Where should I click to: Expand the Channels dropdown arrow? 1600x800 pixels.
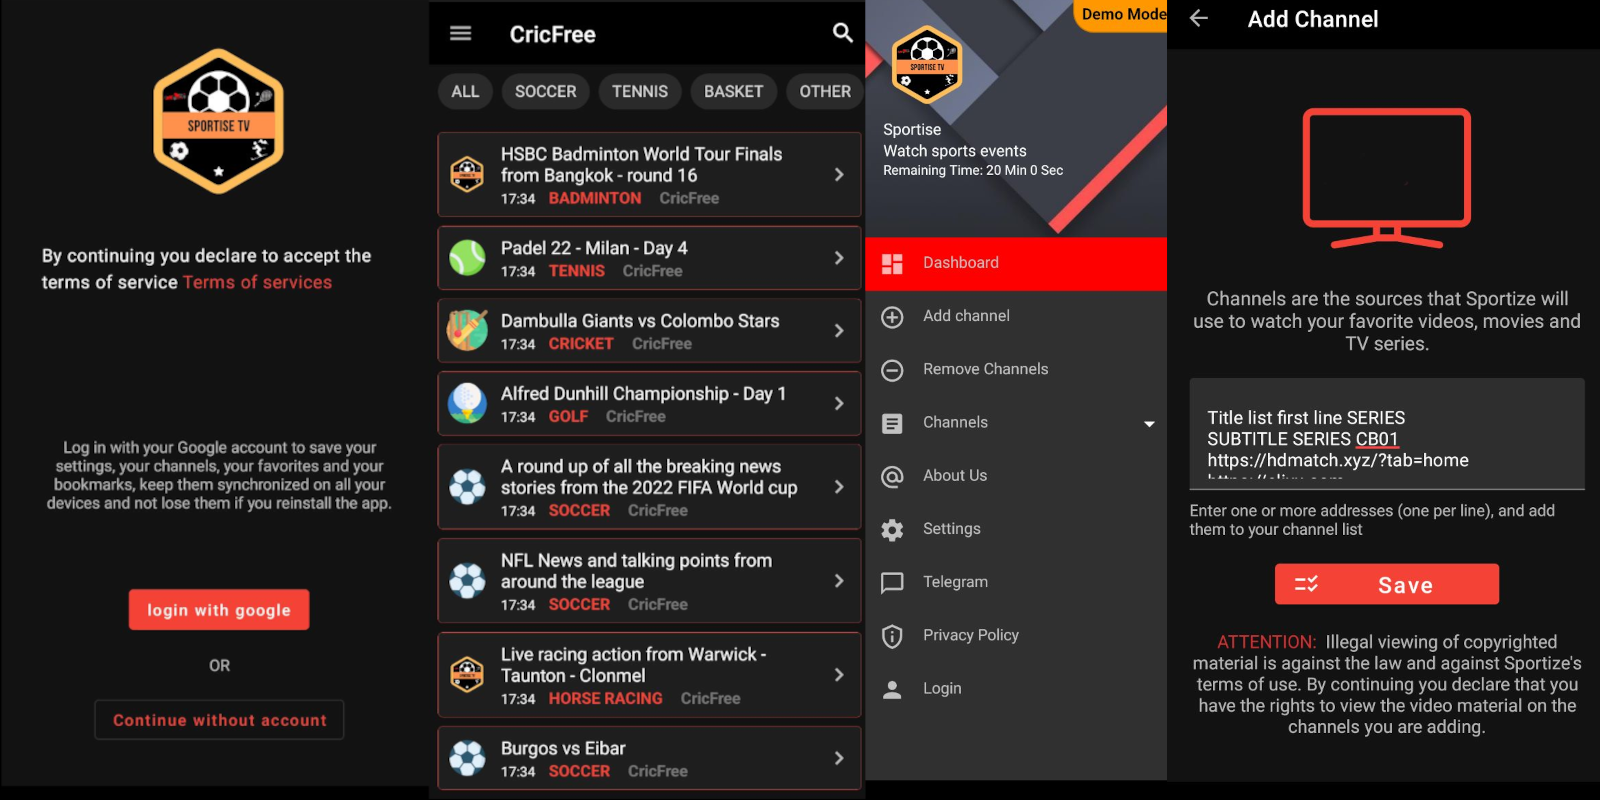pyautogui.click(x=1149, y=424)
